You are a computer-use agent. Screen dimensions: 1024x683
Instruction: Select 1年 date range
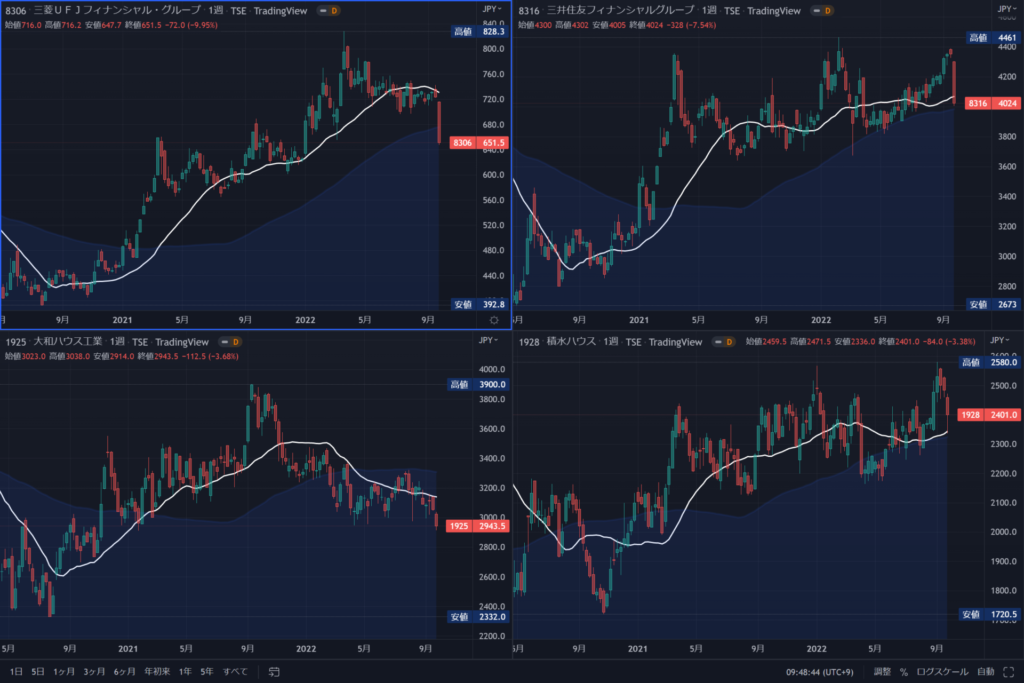(185, 671)
